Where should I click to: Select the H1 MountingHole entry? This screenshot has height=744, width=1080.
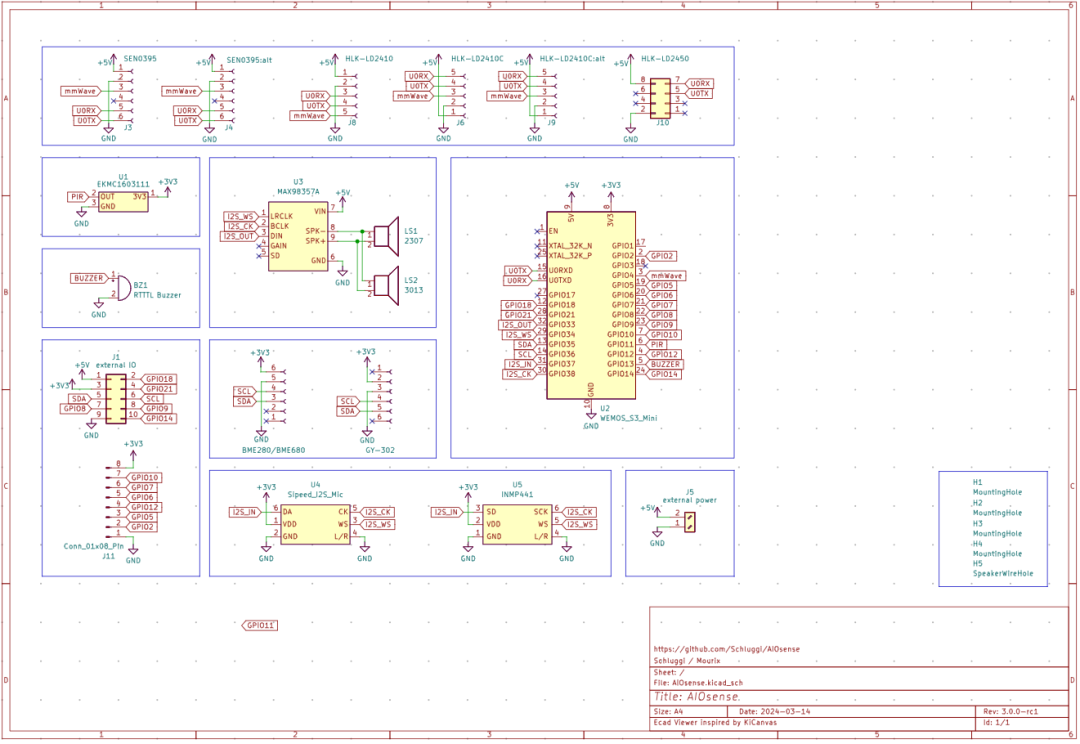997,487
